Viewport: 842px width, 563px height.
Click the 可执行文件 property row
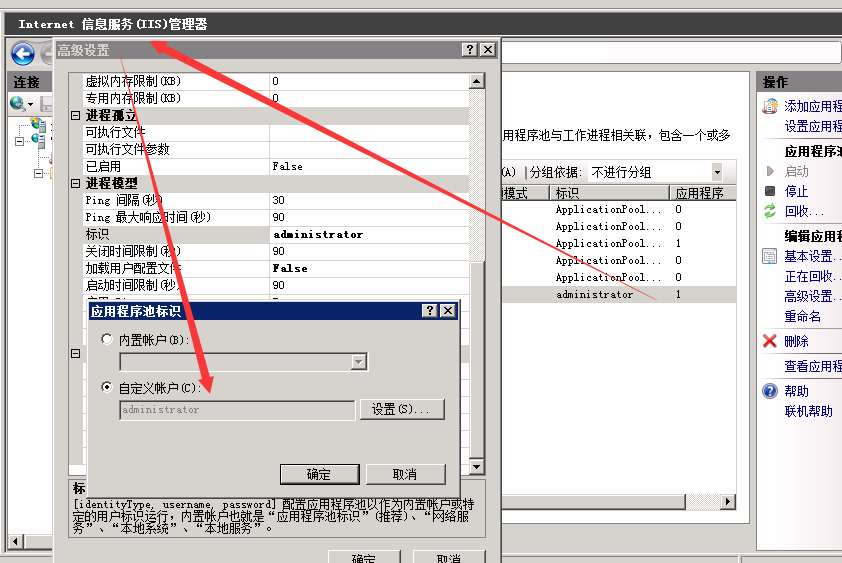click(x=276, y=132)
